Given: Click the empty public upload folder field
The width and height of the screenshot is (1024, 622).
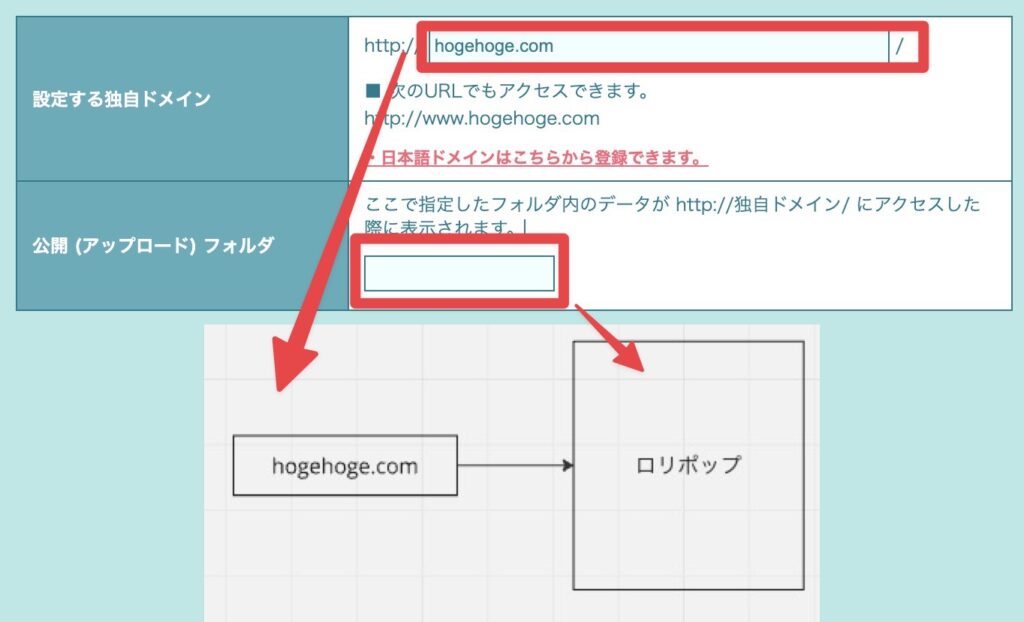Looking at the screenshot, I should coord(459,274).
